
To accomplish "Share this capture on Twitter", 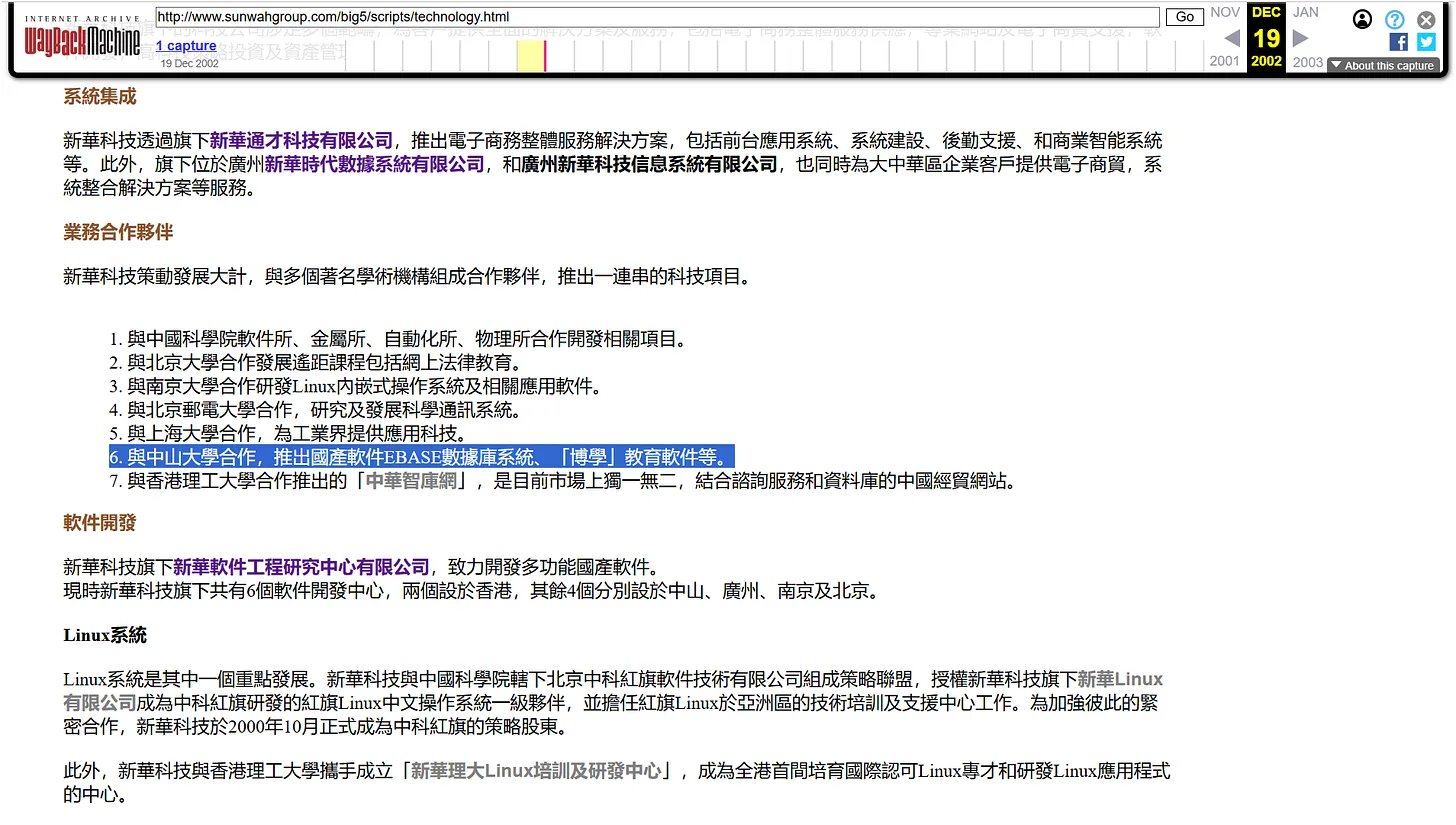I will tap(1426, 42).
